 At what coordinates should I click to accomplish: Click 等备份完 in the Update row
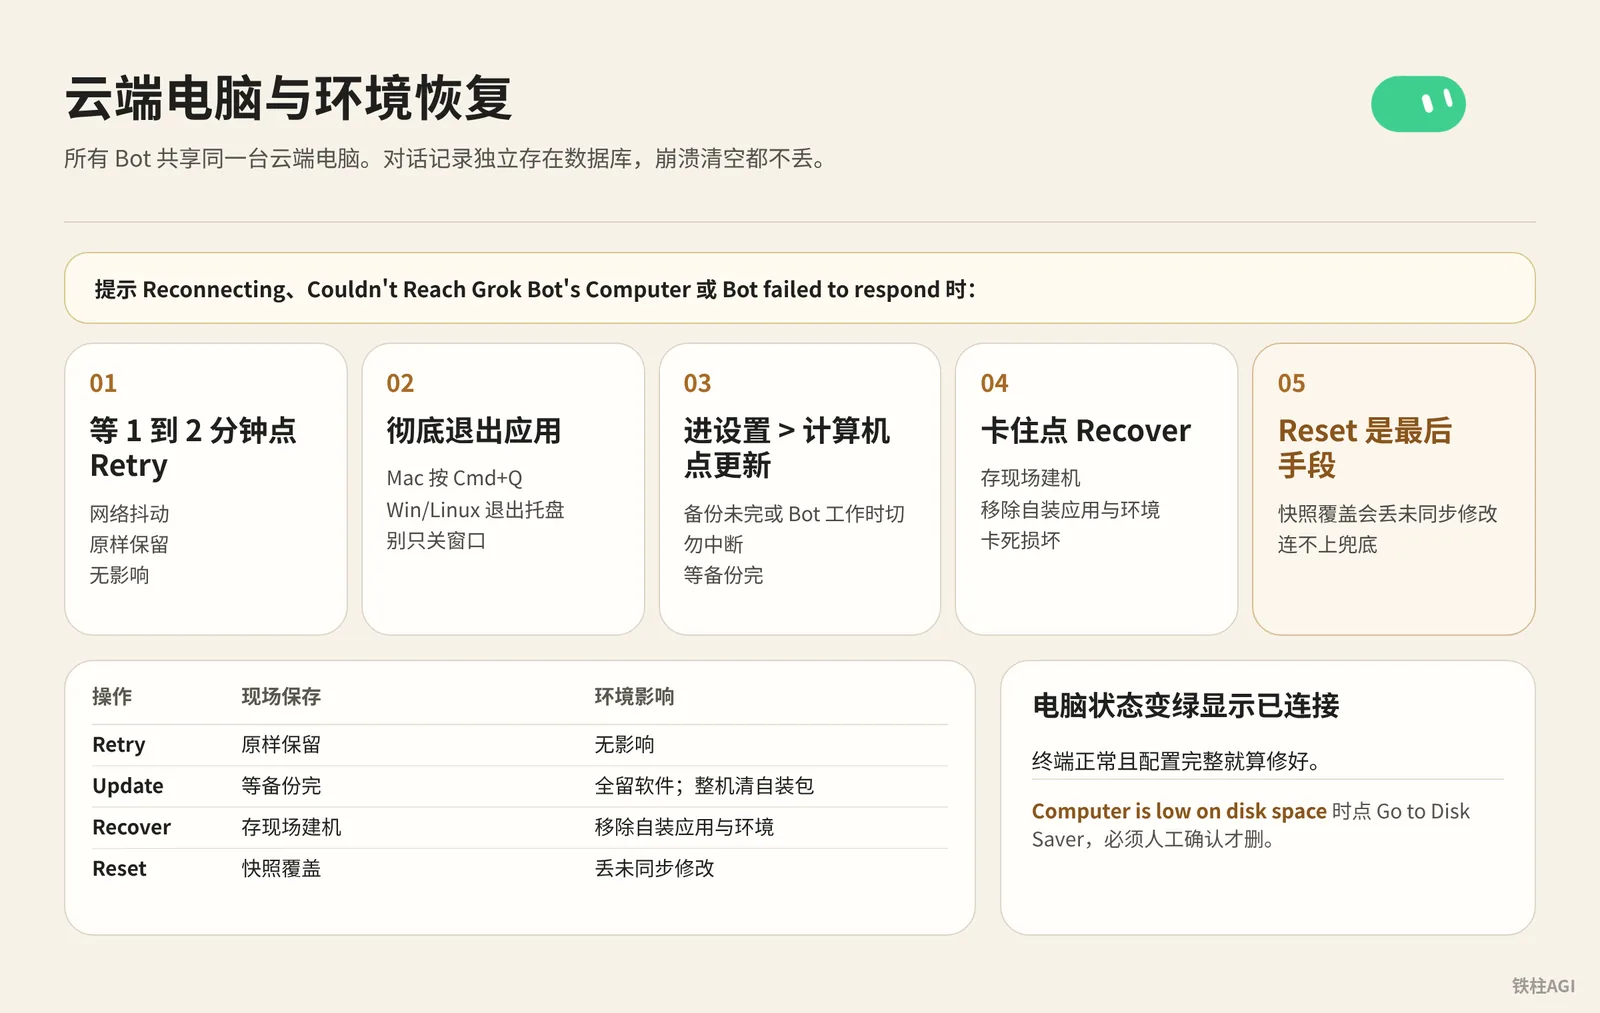pyautogui.click(x=281, y=786)
